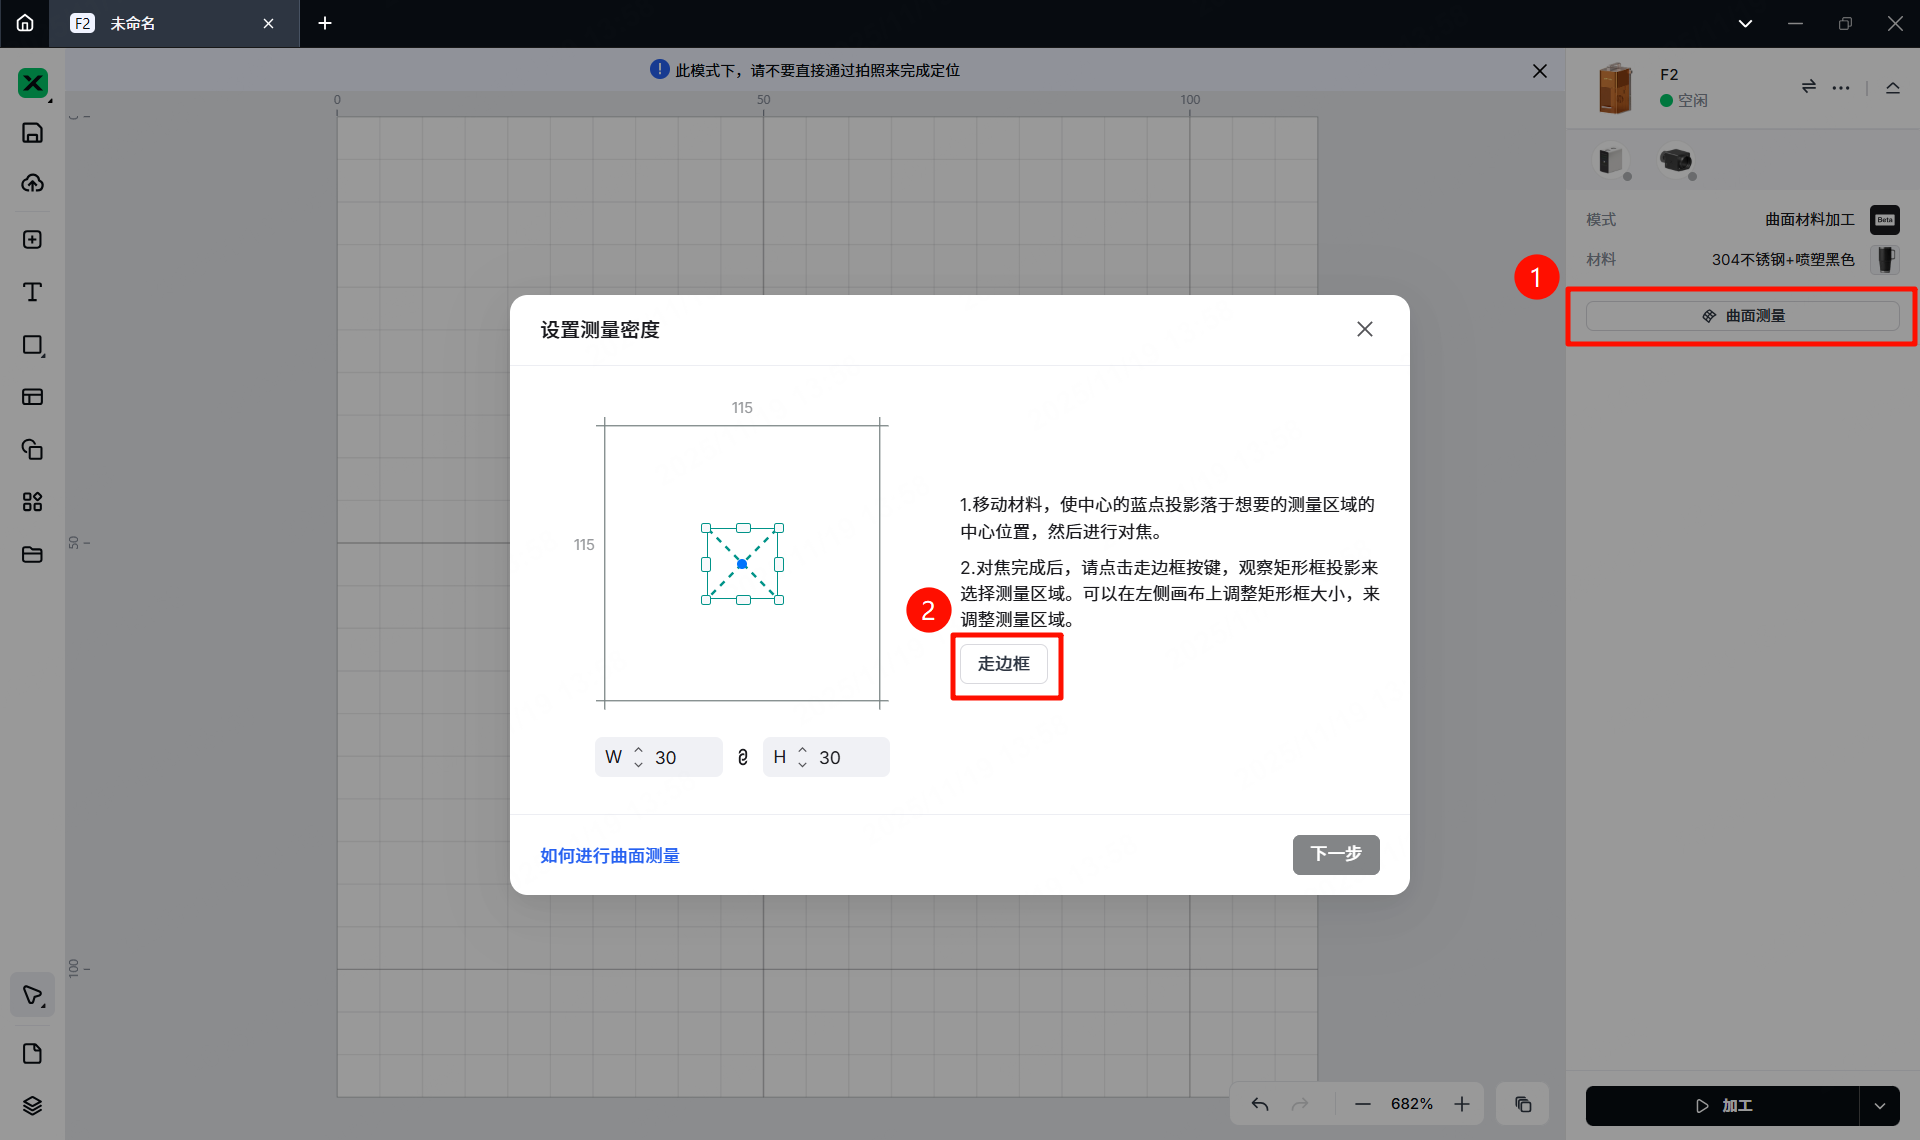
Task: Toggle the aspect ratio lock link
Action: tap(742, 757)
